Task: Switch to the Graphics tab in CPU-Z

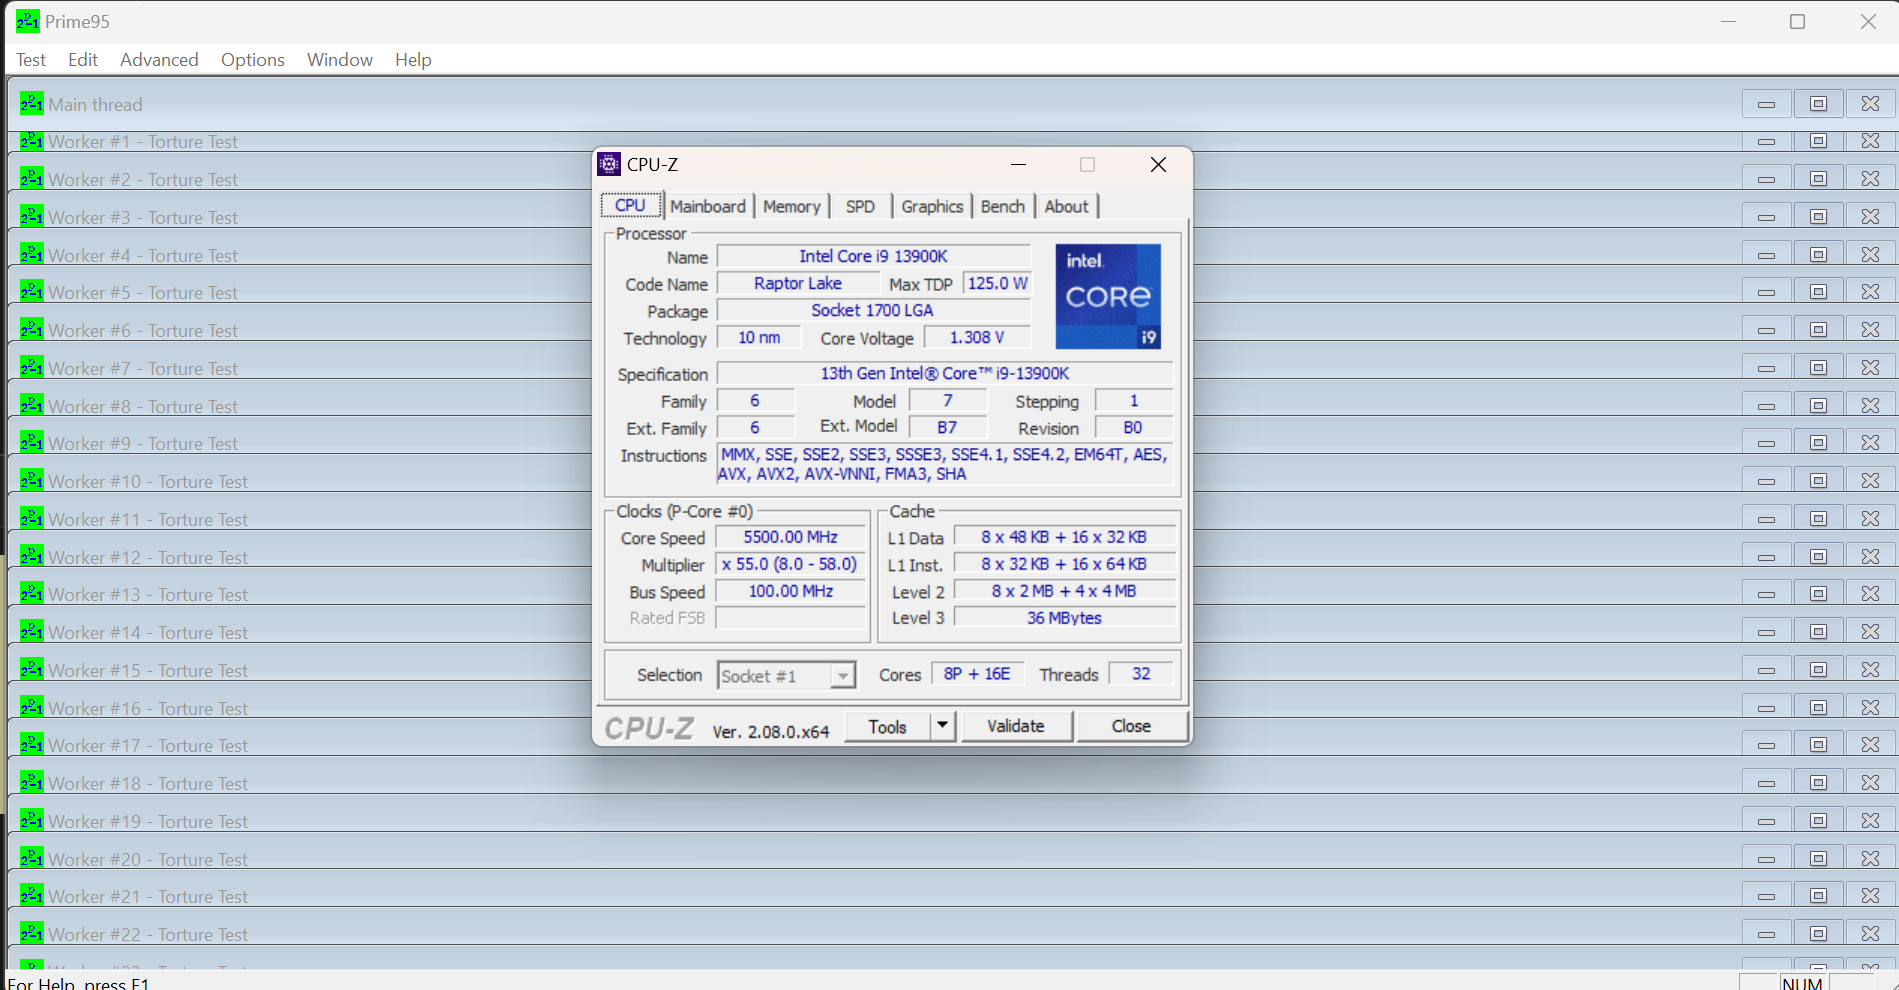Action: tap(932, 206)
